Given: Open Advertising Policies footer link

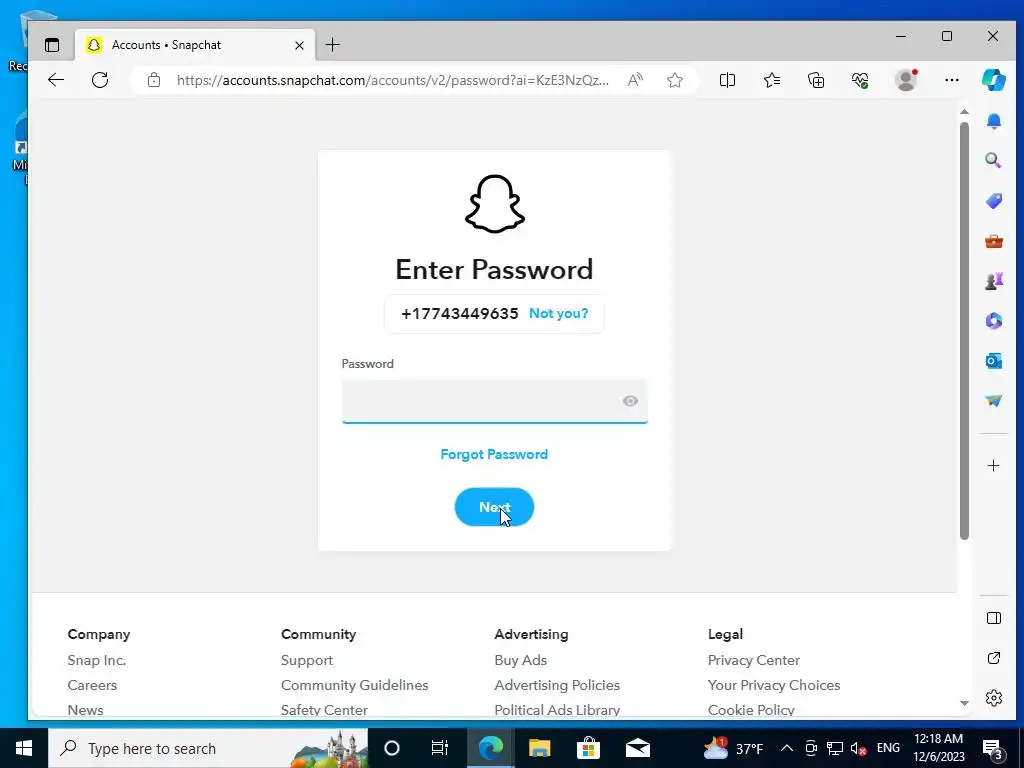Looking at the screenshot, I should point(557,685).
